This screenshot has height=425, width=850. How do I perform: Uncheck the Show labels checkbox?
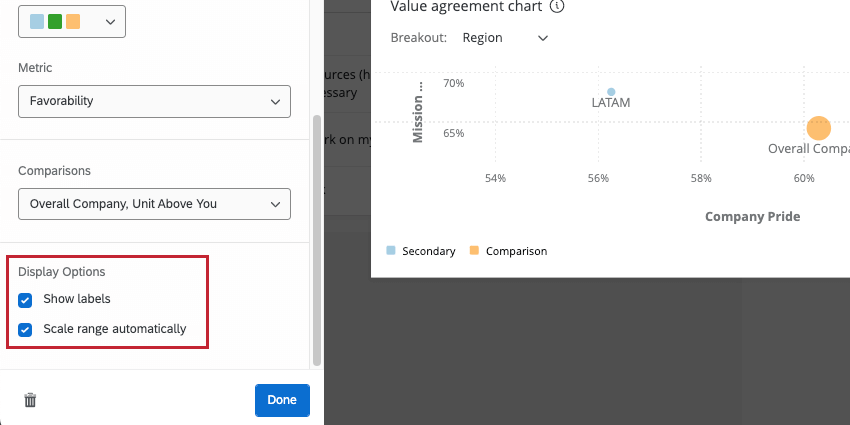click(25, 299)
